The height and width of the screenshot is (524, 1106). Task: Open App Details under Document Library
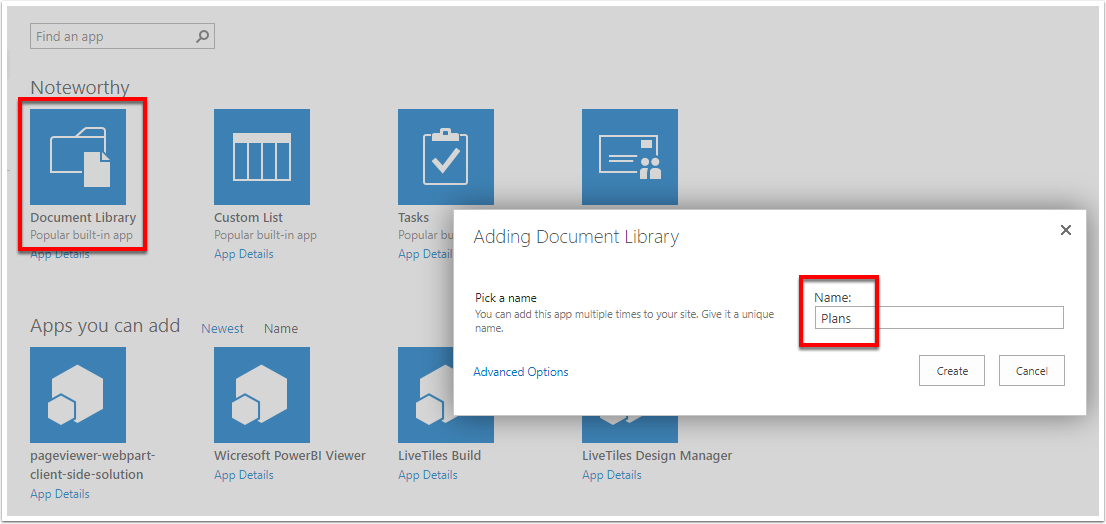point(60,255)
